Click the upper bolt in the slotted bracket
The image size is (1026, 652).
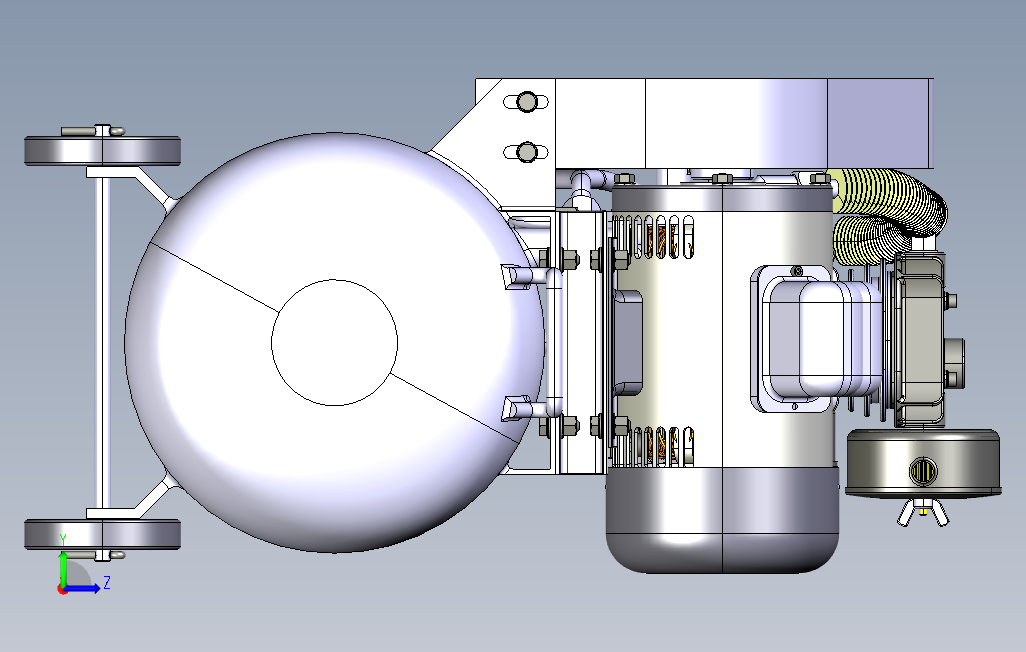527,102
